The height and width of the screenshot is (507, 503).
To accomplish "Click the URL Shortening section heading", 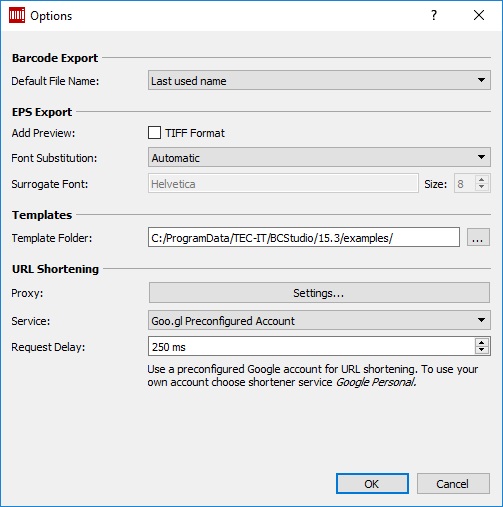I will pos(55,269).
